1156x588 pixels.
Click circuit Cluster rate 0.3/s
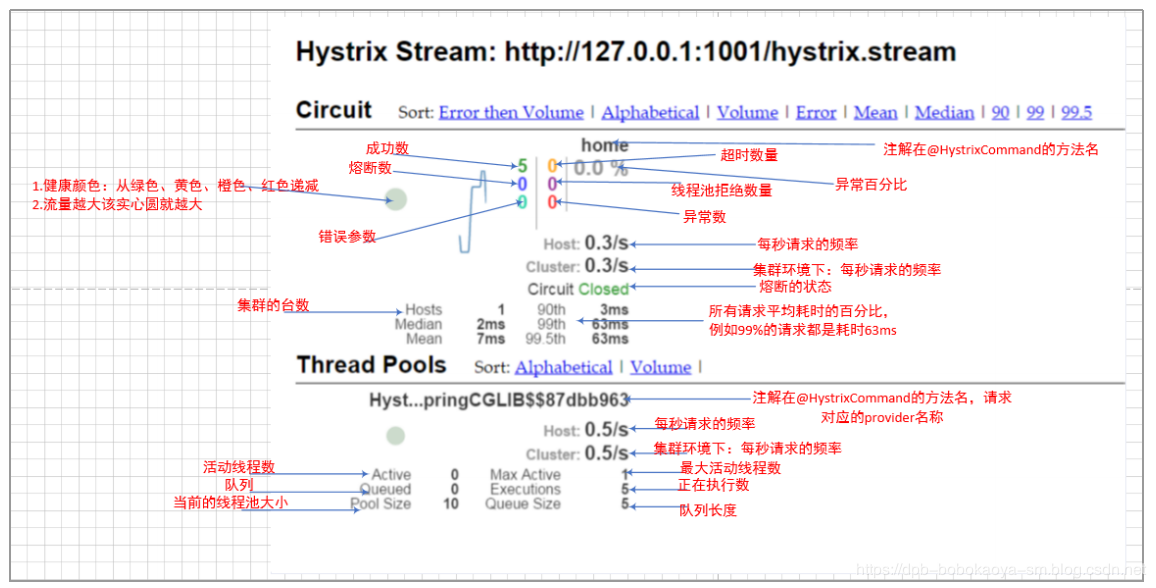607,265
